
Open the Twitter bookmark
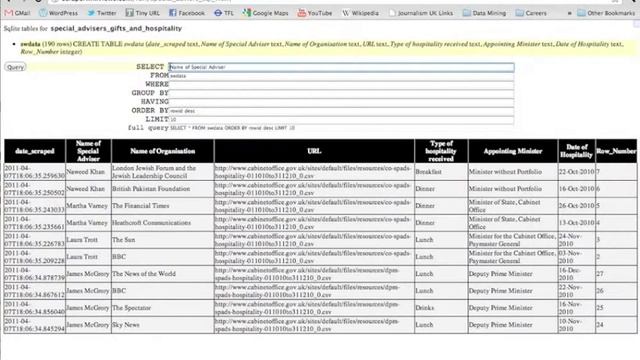click(x=102, y=13)
